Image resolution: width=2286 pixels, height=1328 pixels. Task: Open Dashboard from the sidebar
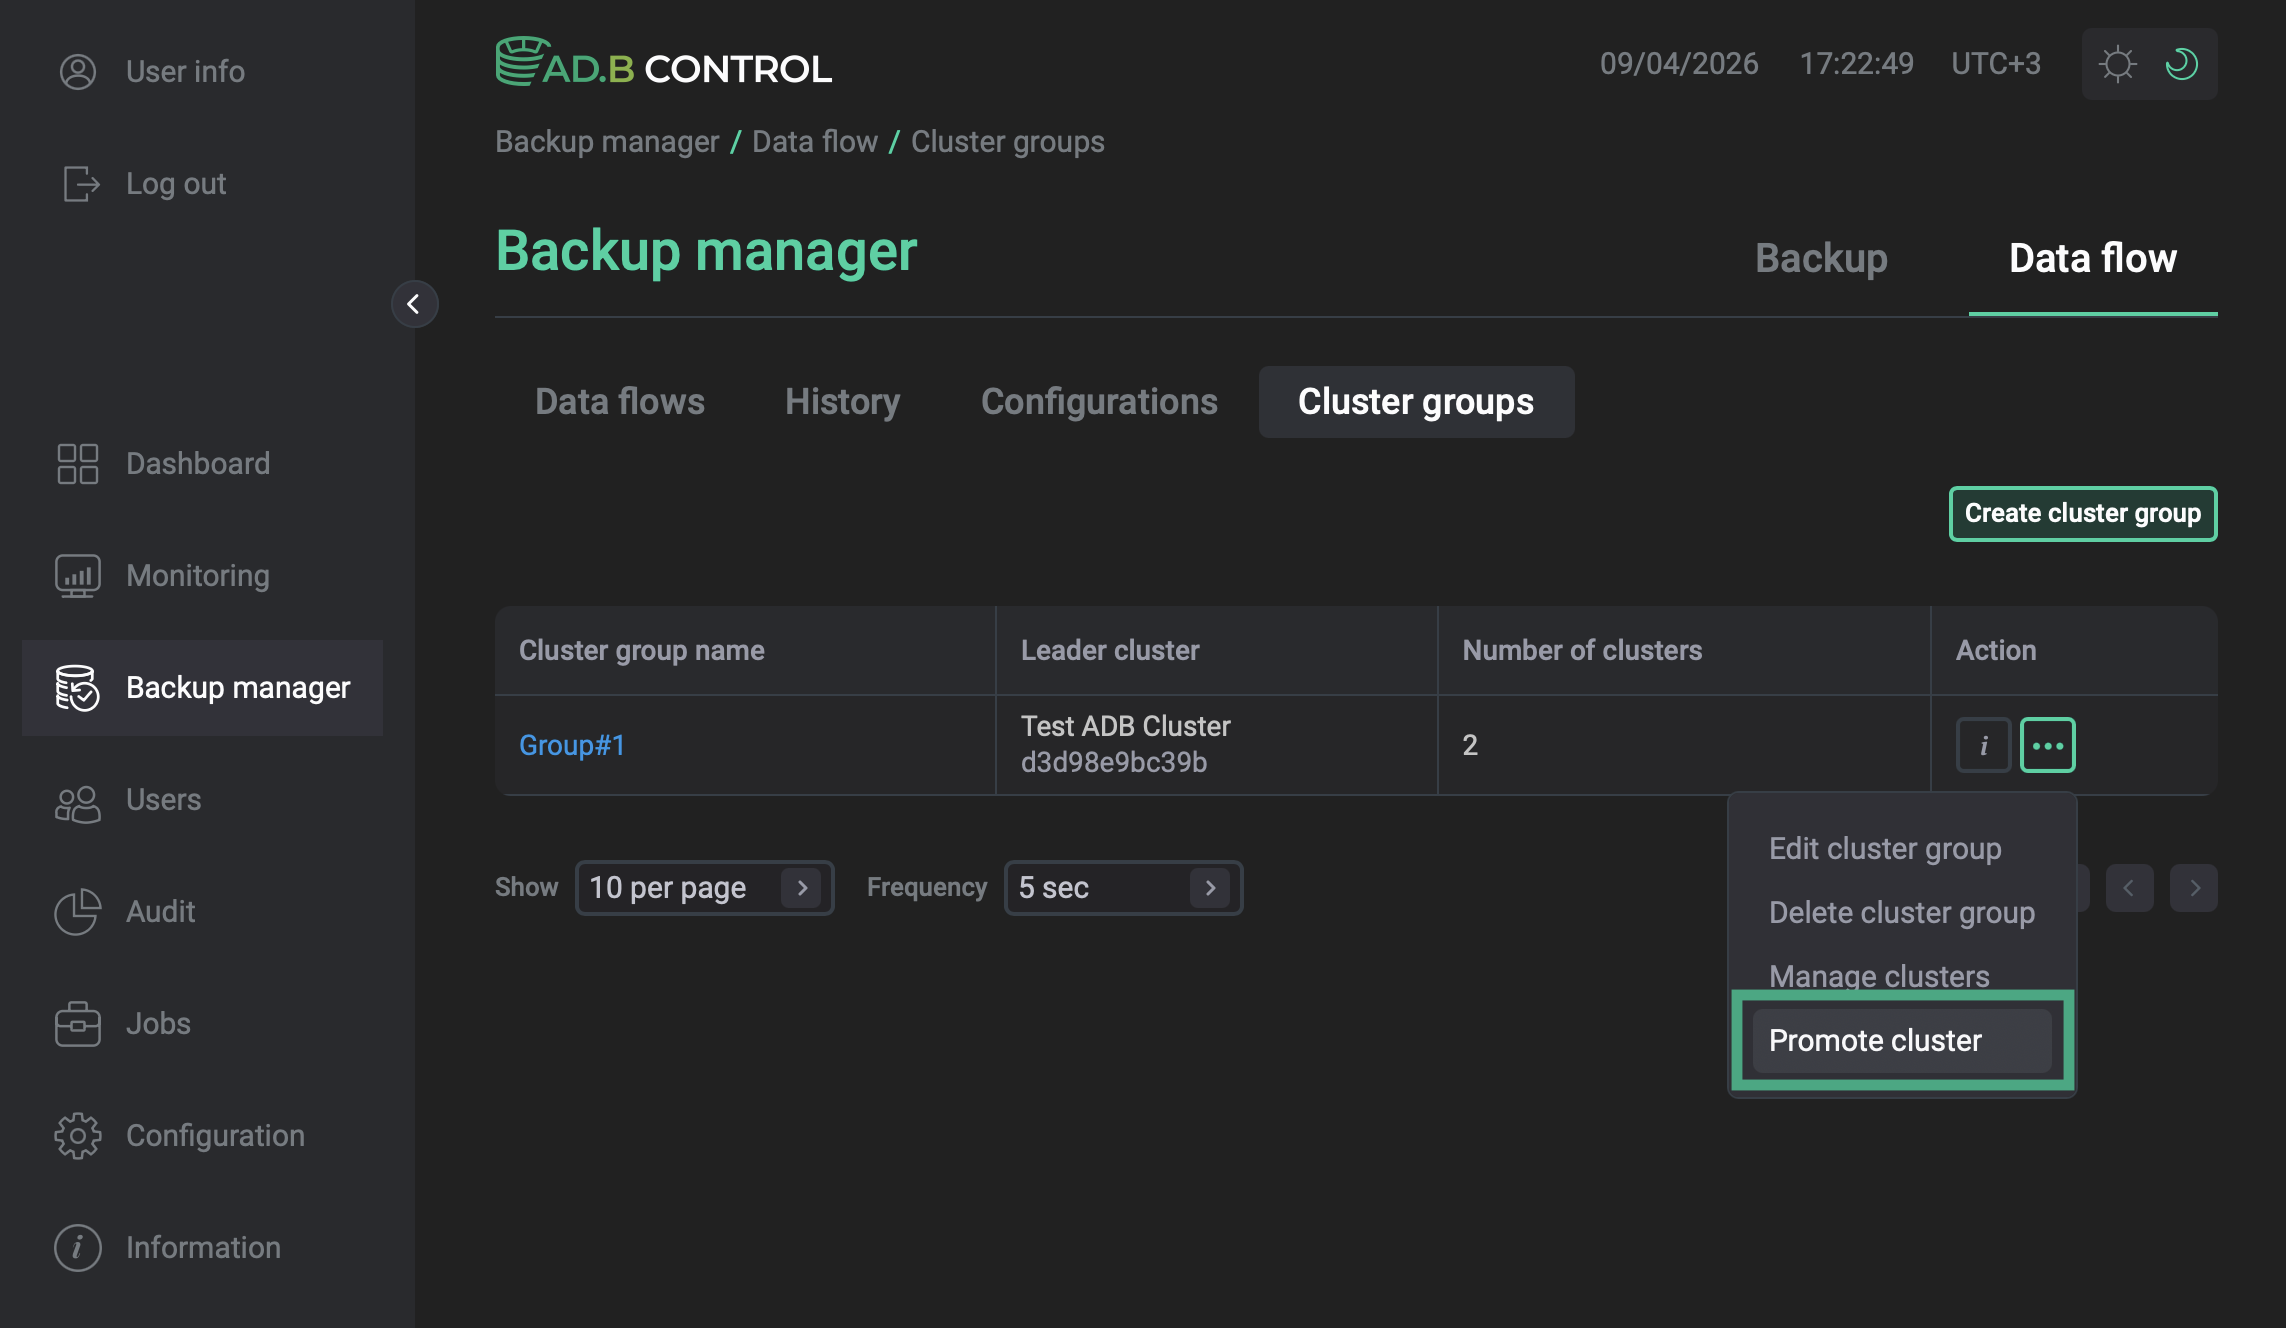[198, 464]
